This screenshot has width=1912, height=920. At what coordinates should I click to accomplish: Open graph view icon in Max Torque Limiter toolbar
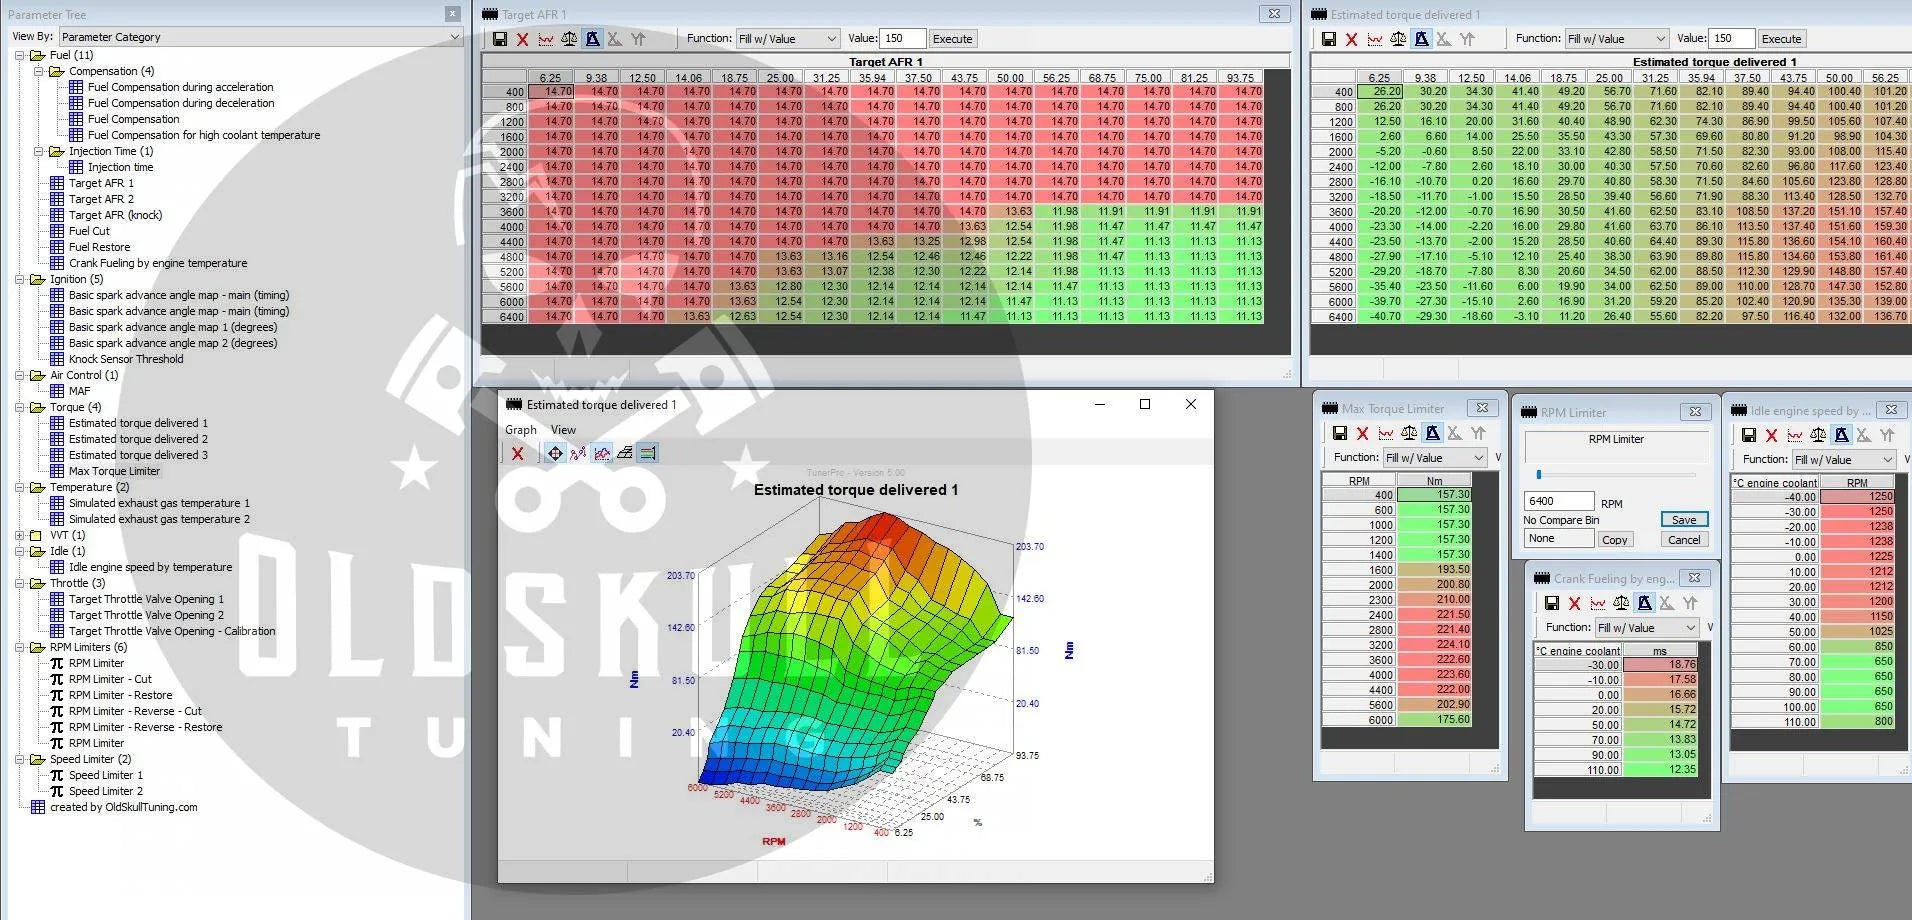1385,433
